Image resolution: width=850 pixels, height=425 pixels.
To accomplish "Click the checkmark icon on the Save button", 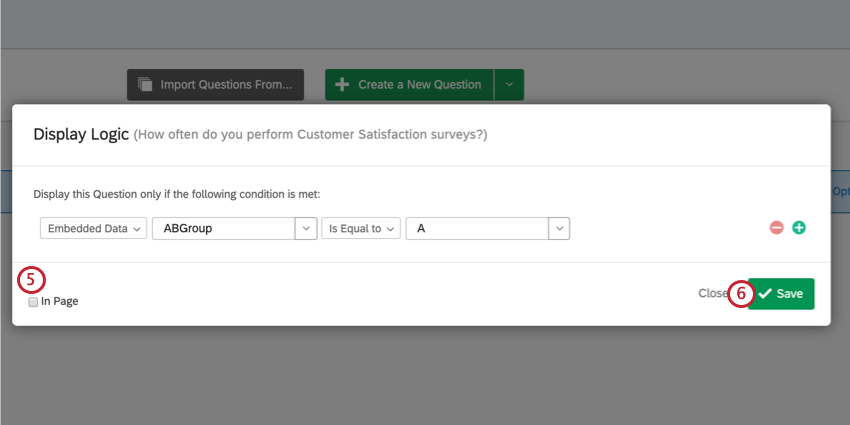I will tap(765, 294).
